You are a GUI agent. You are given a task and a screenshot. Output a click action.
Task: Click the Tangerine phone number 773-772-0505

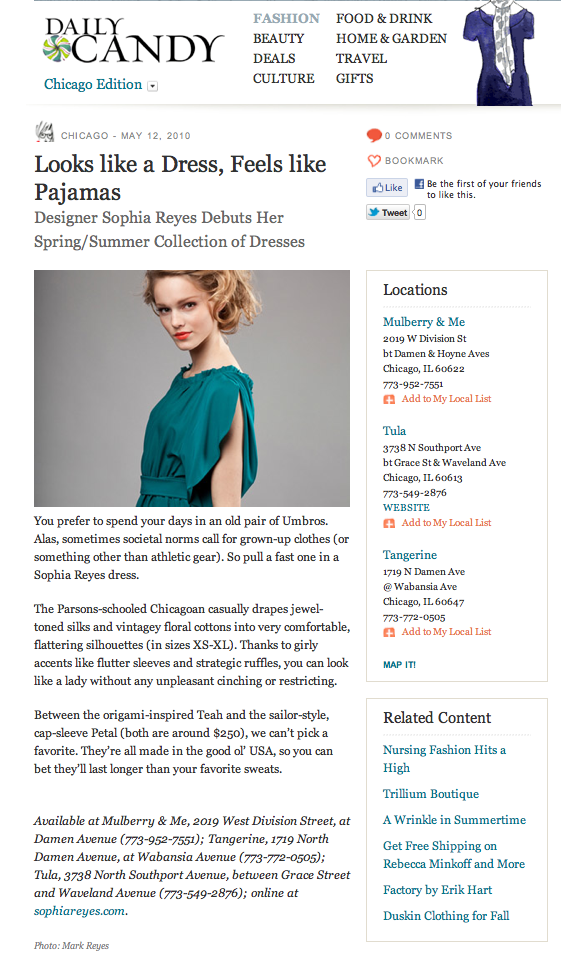tap(414, 617)
